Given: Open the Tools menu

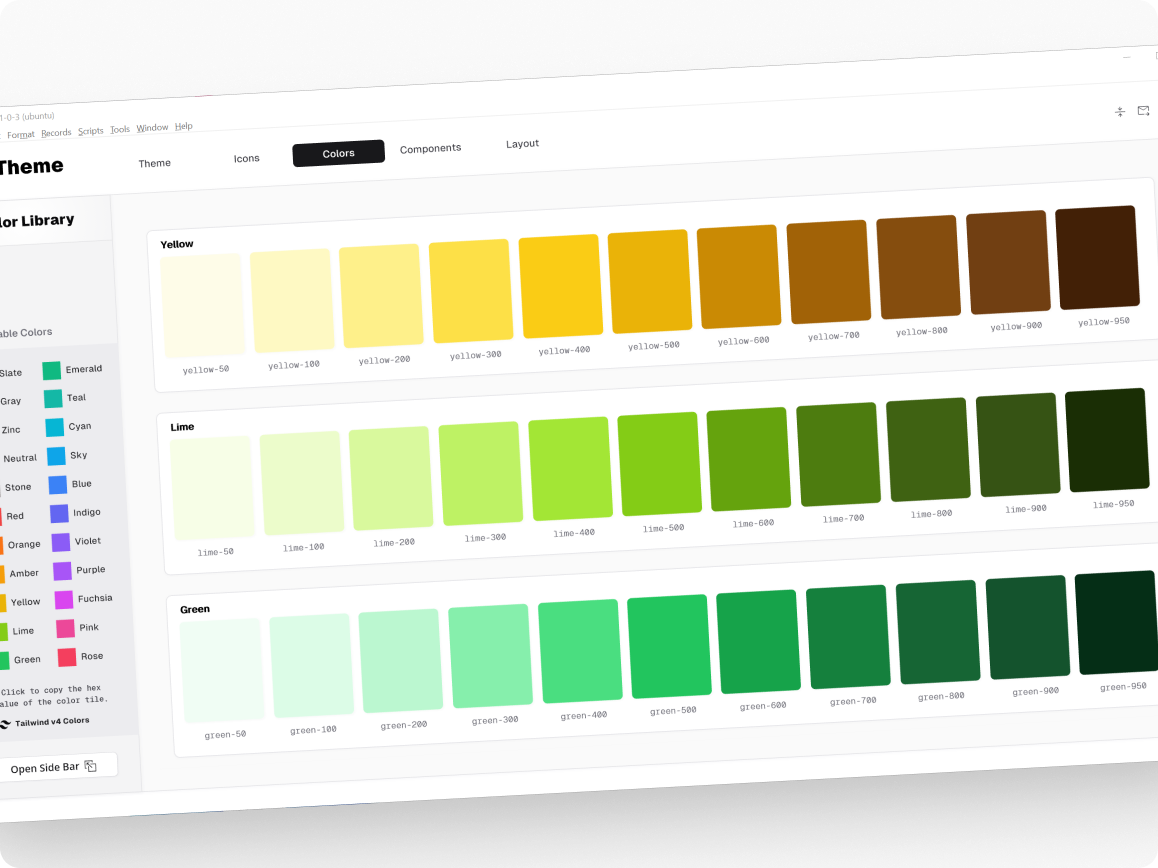Looking at the screenshot, I should click(x=119, y=128).
